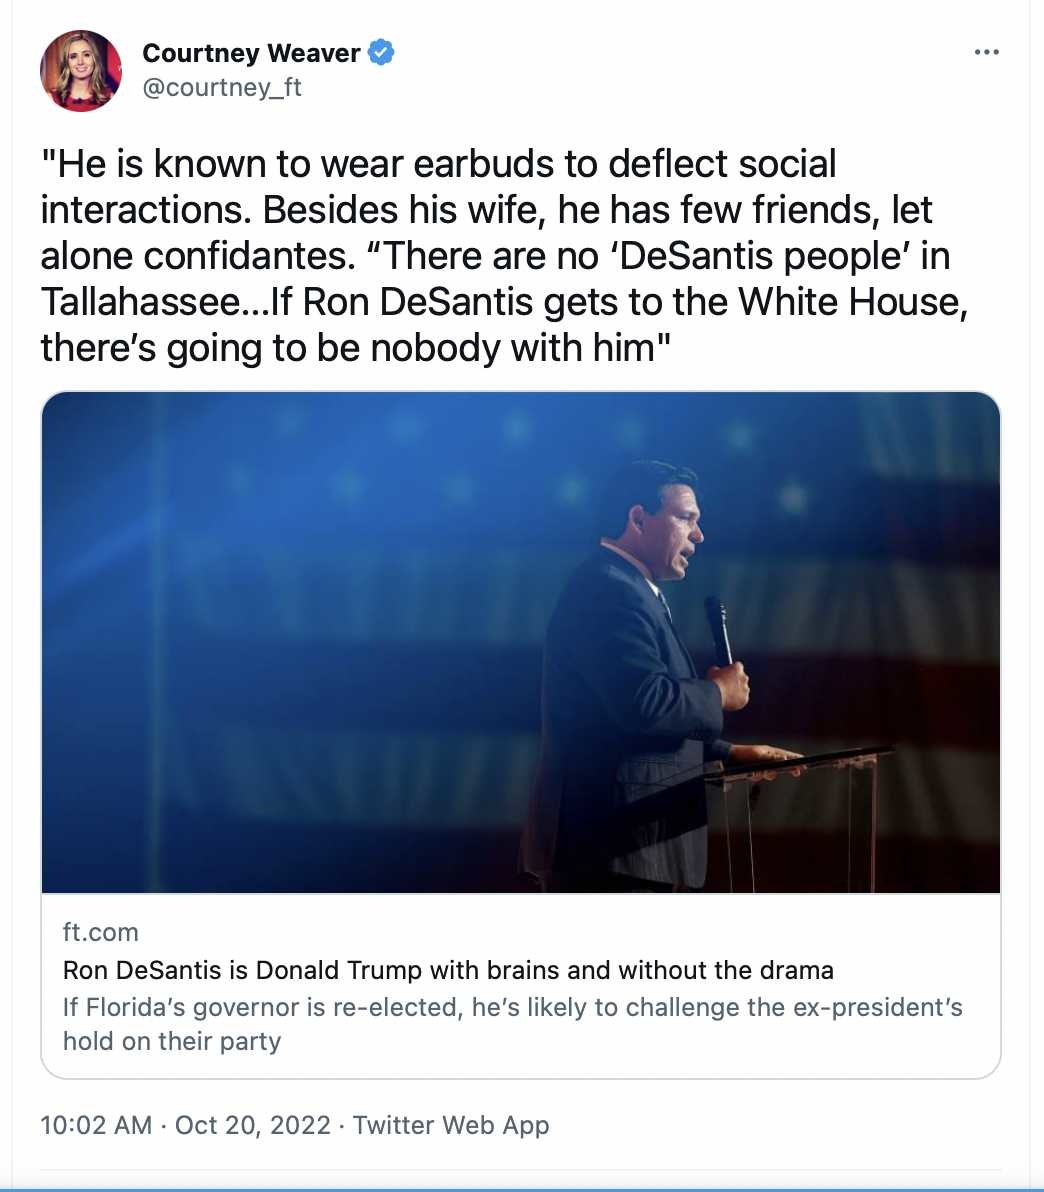The image size is (1044, 1192).
Task: Click the Courtney Weaver display name
Action: (251, 52)
